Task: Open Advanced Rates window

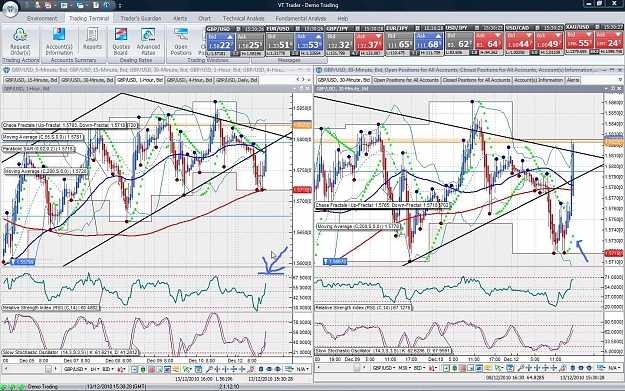Action: click(148, 42)
